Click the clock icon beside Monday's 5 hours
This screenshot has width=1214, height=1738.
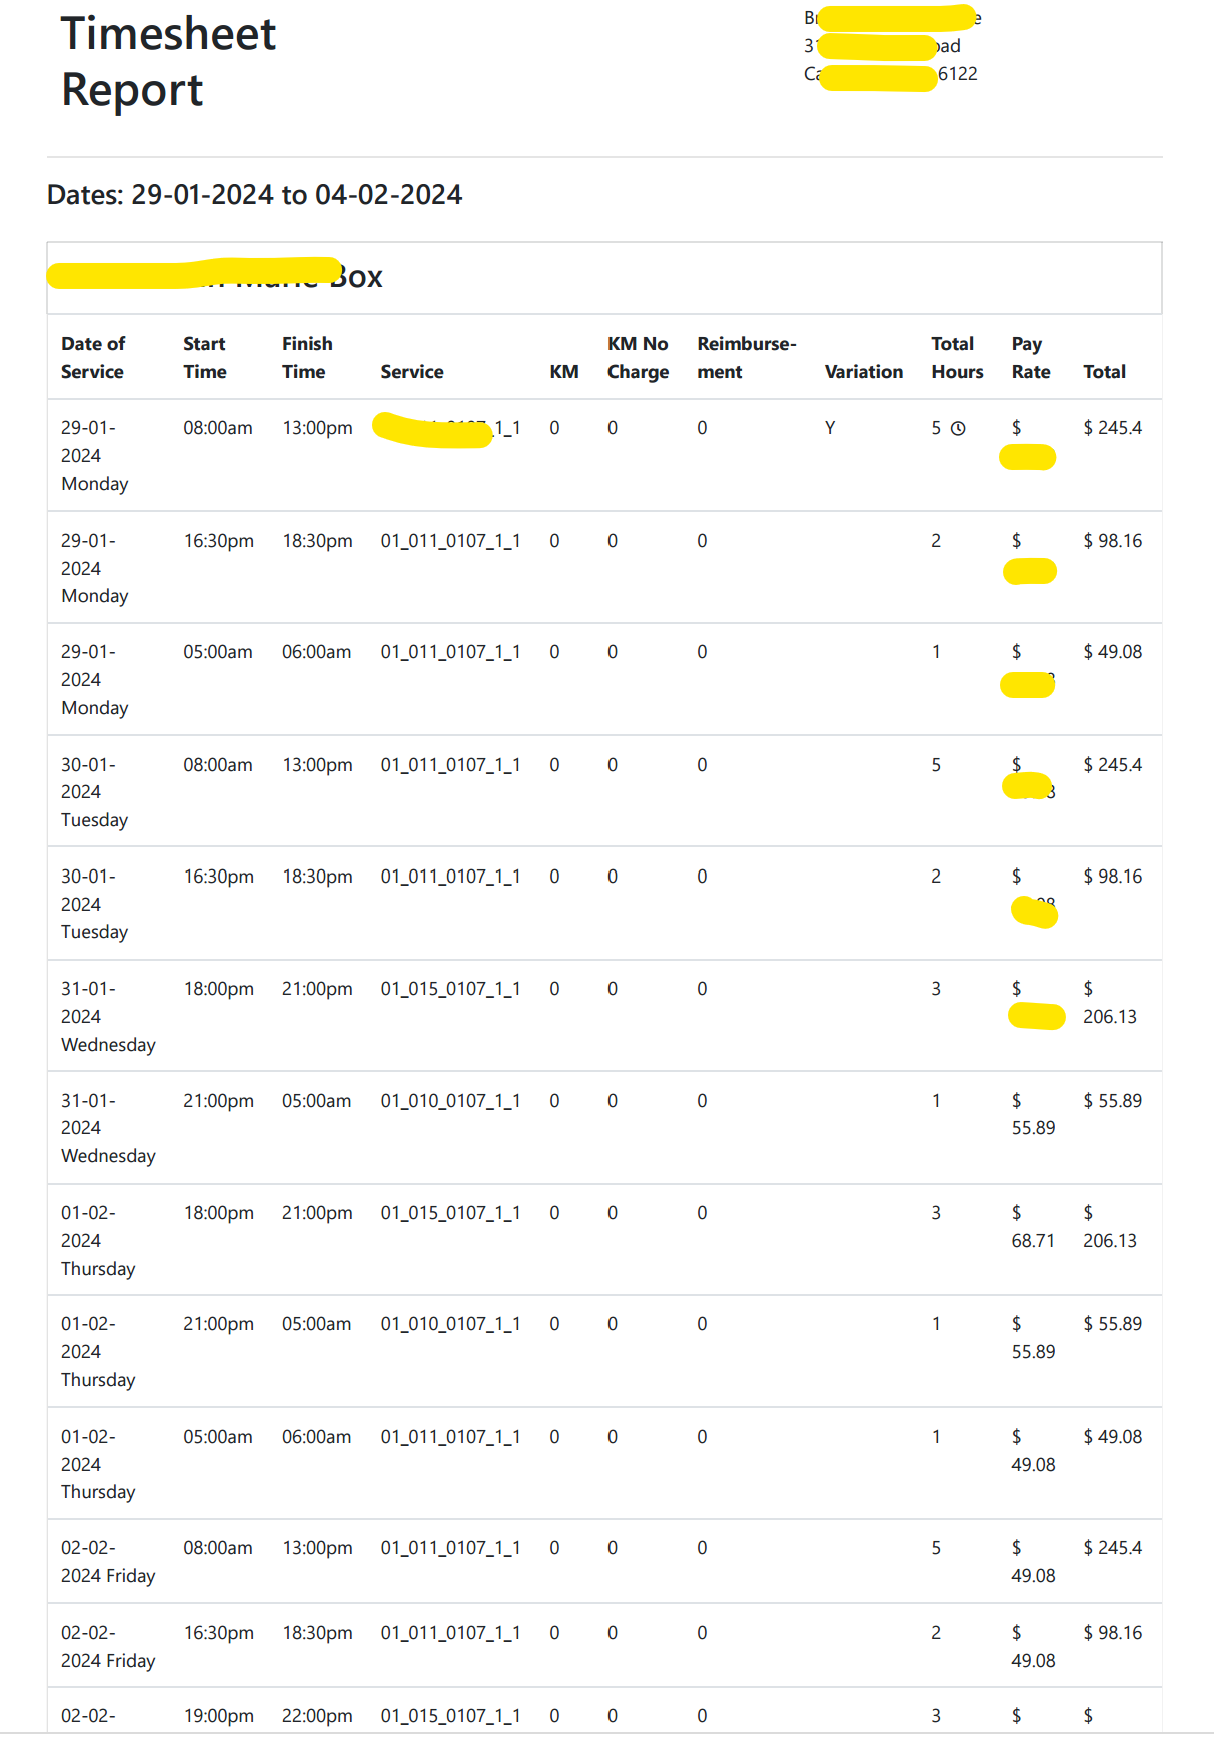tap(958, 429)
